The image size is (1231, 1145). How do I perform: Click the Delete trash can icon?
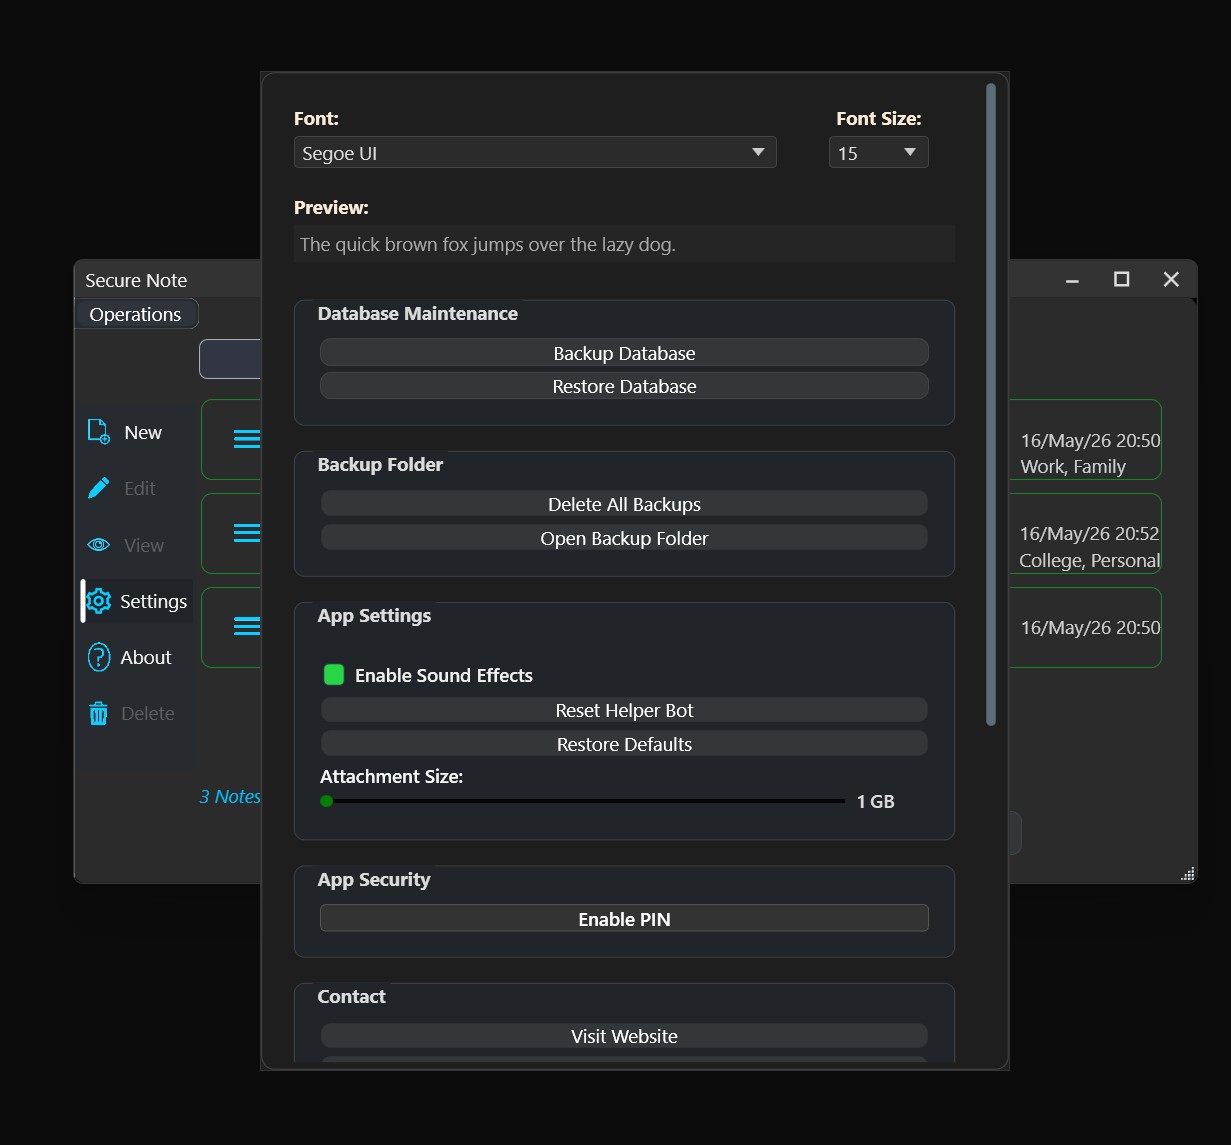click(98, 713)
